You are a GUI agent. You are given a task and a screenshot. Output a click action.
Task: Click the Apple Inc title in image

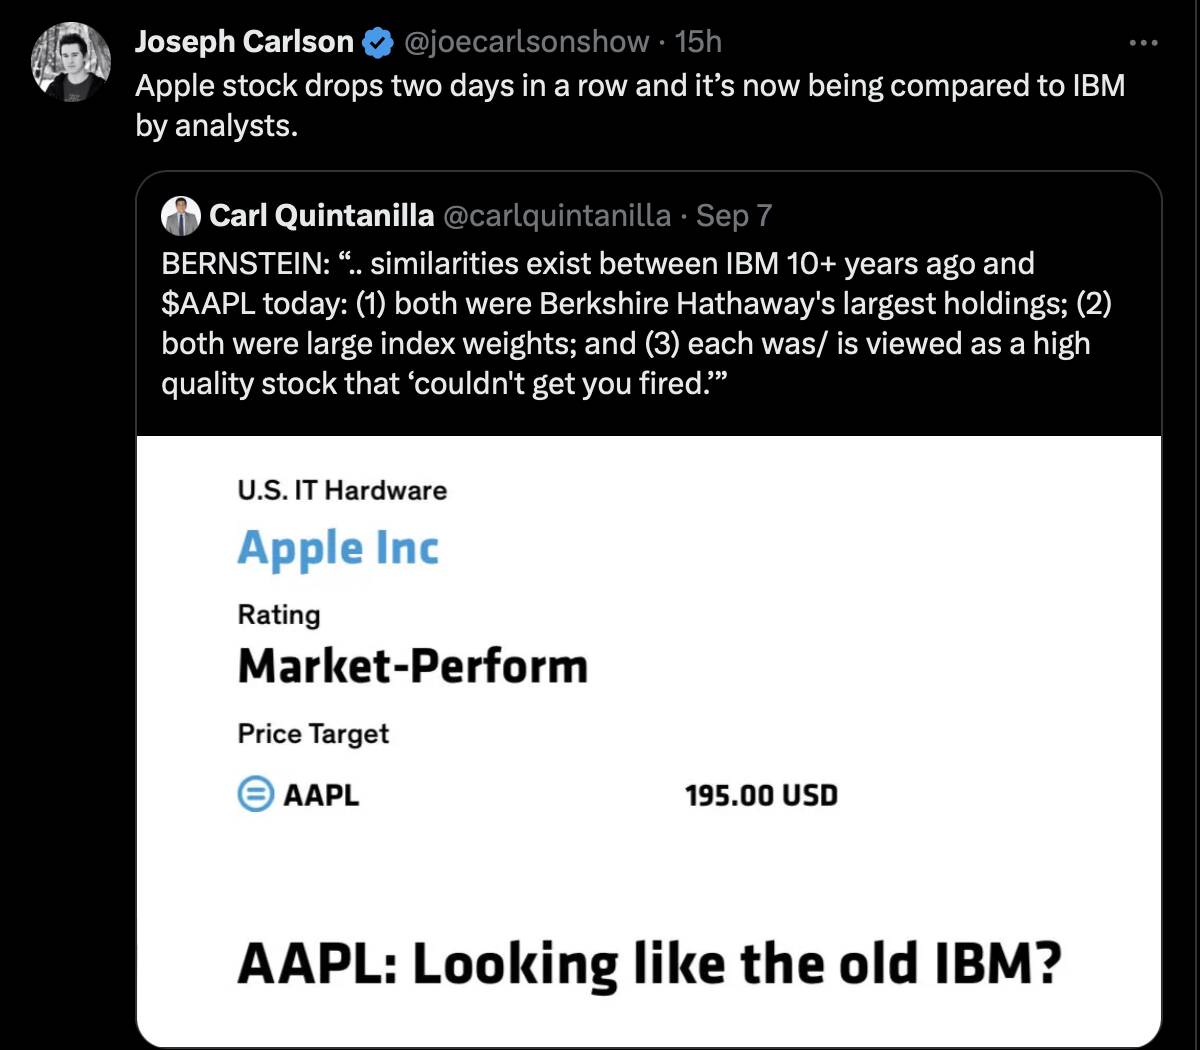pos(338,548)
